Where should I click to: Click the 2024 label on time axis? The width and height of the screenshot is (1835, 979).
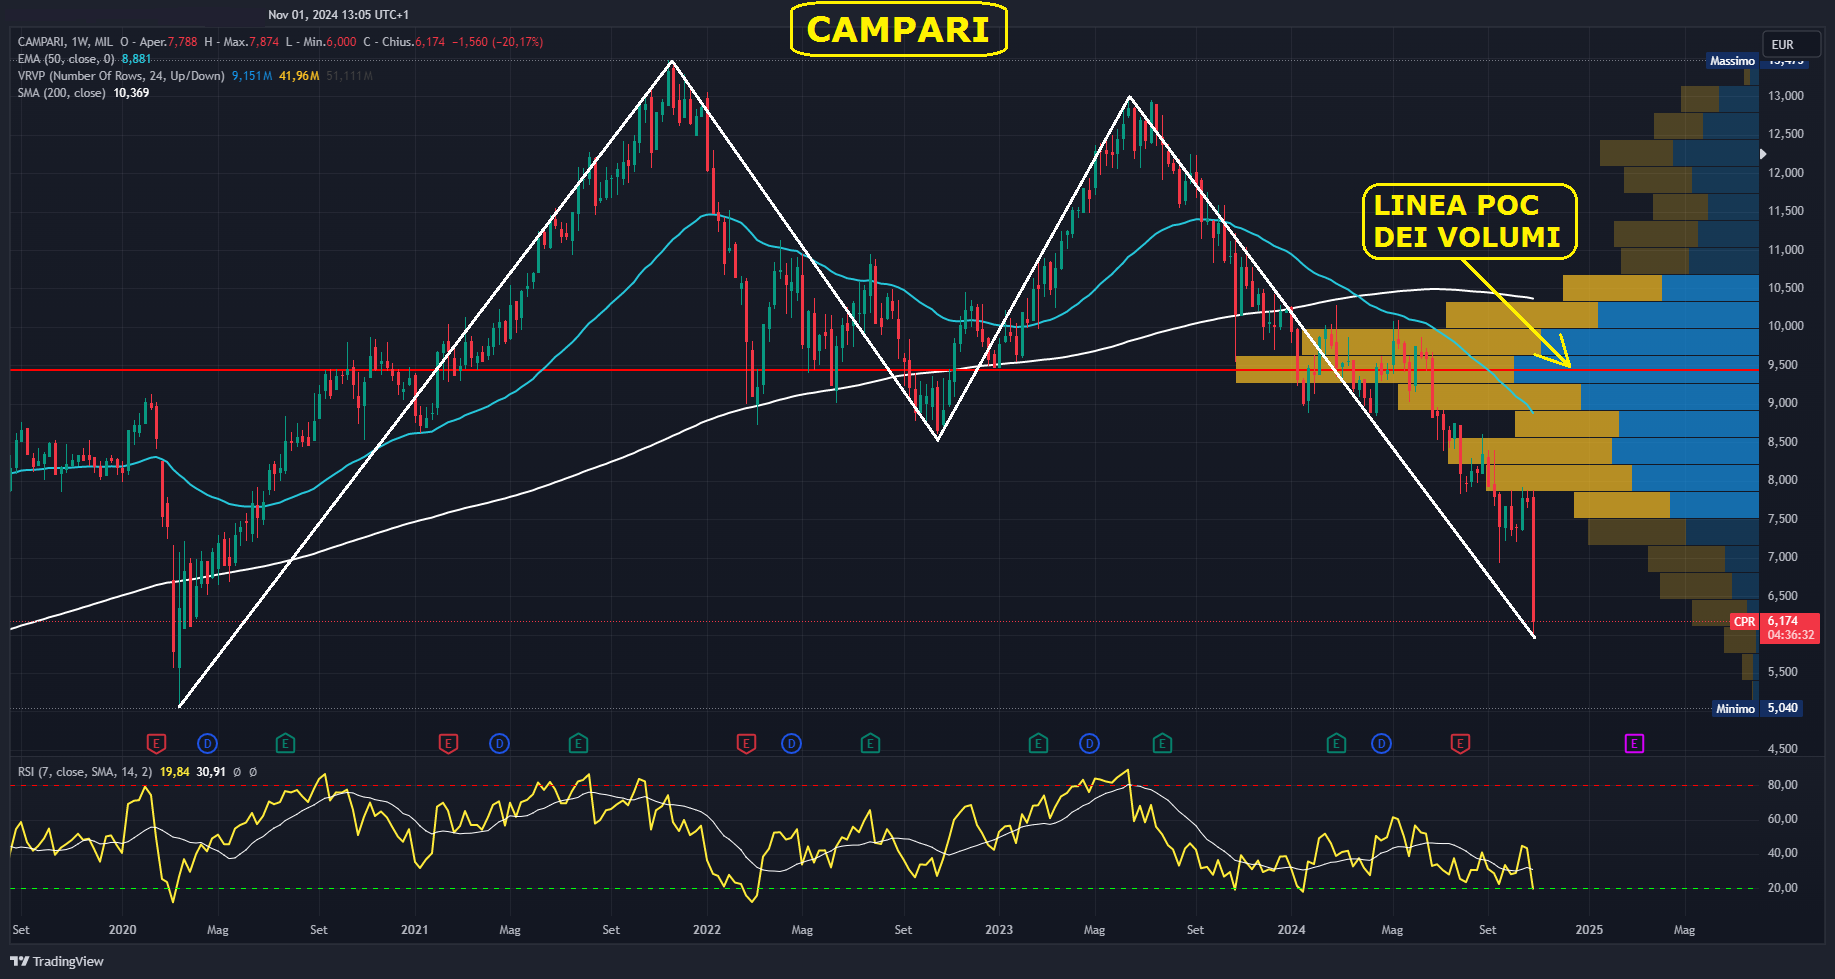click(x=1291, y=930)
